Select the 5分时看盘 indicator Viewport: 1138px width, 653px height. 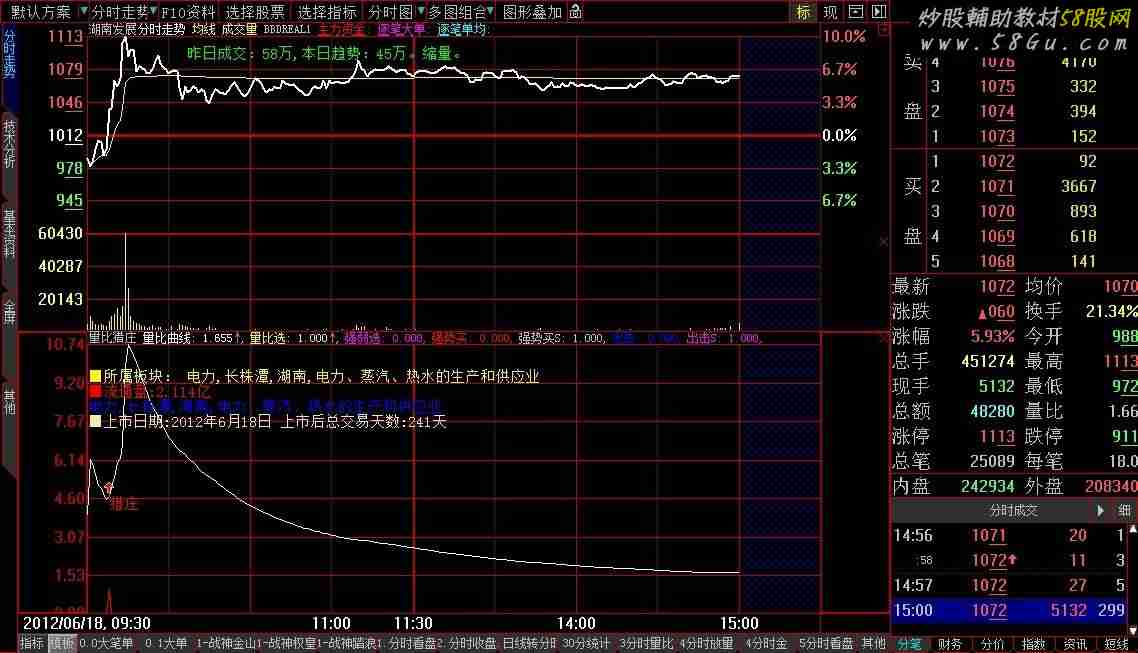tap(826, 644)
